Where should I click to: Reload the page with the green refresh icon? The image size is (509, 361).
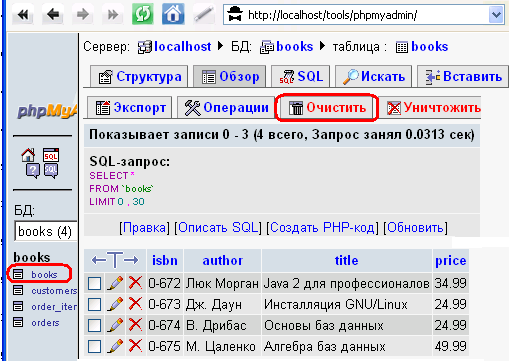point(143,14)
